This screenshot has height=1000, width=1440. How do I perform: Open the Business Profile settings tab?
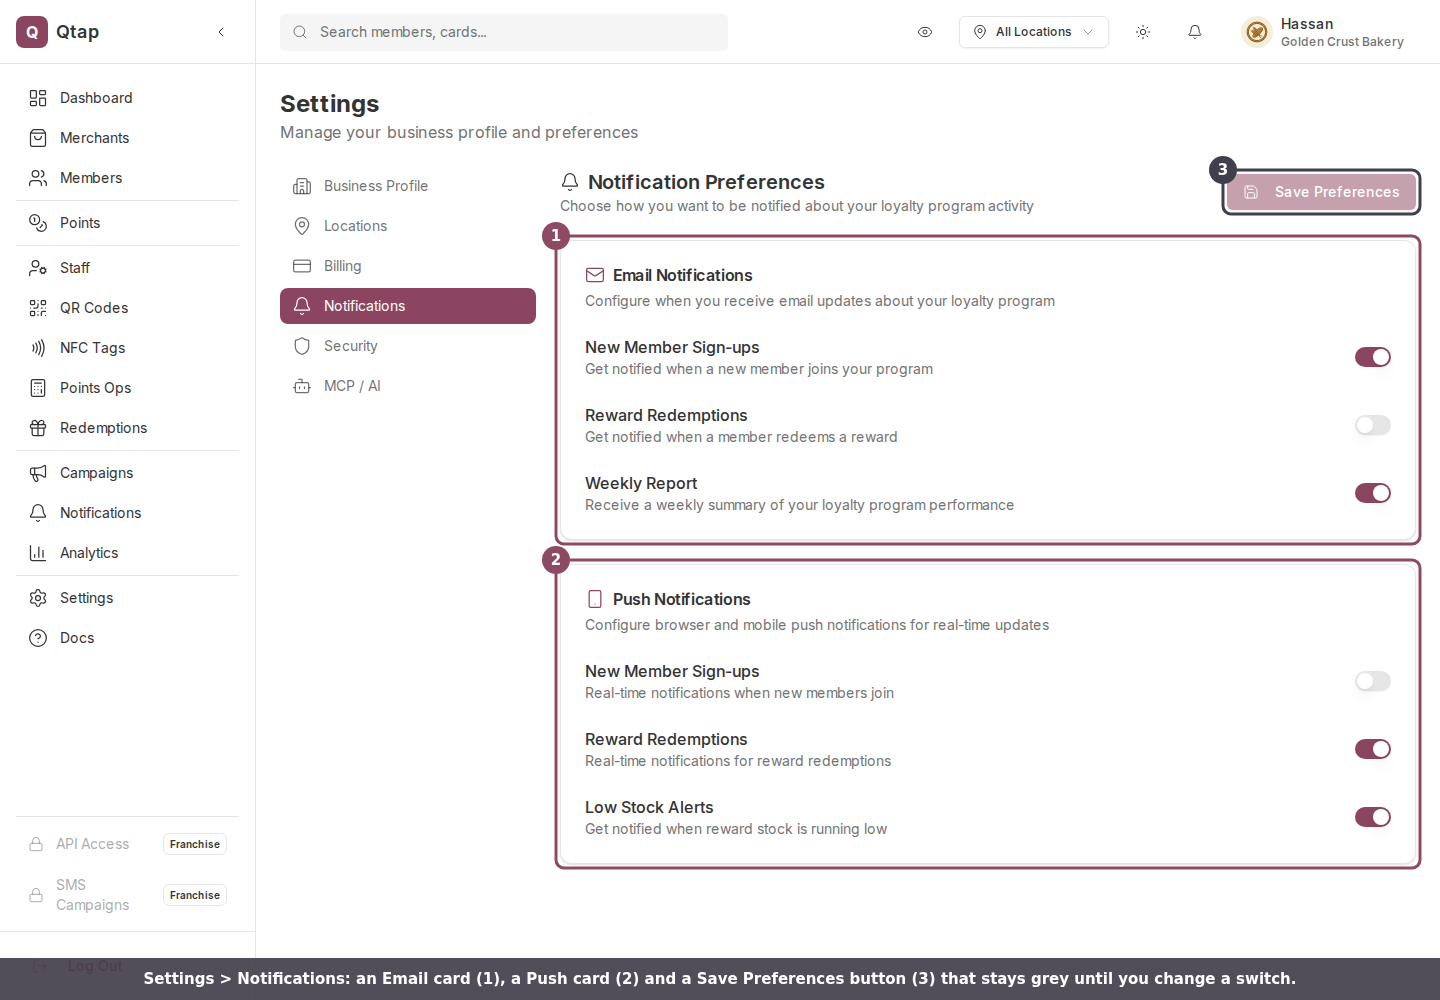pos(408,186)
